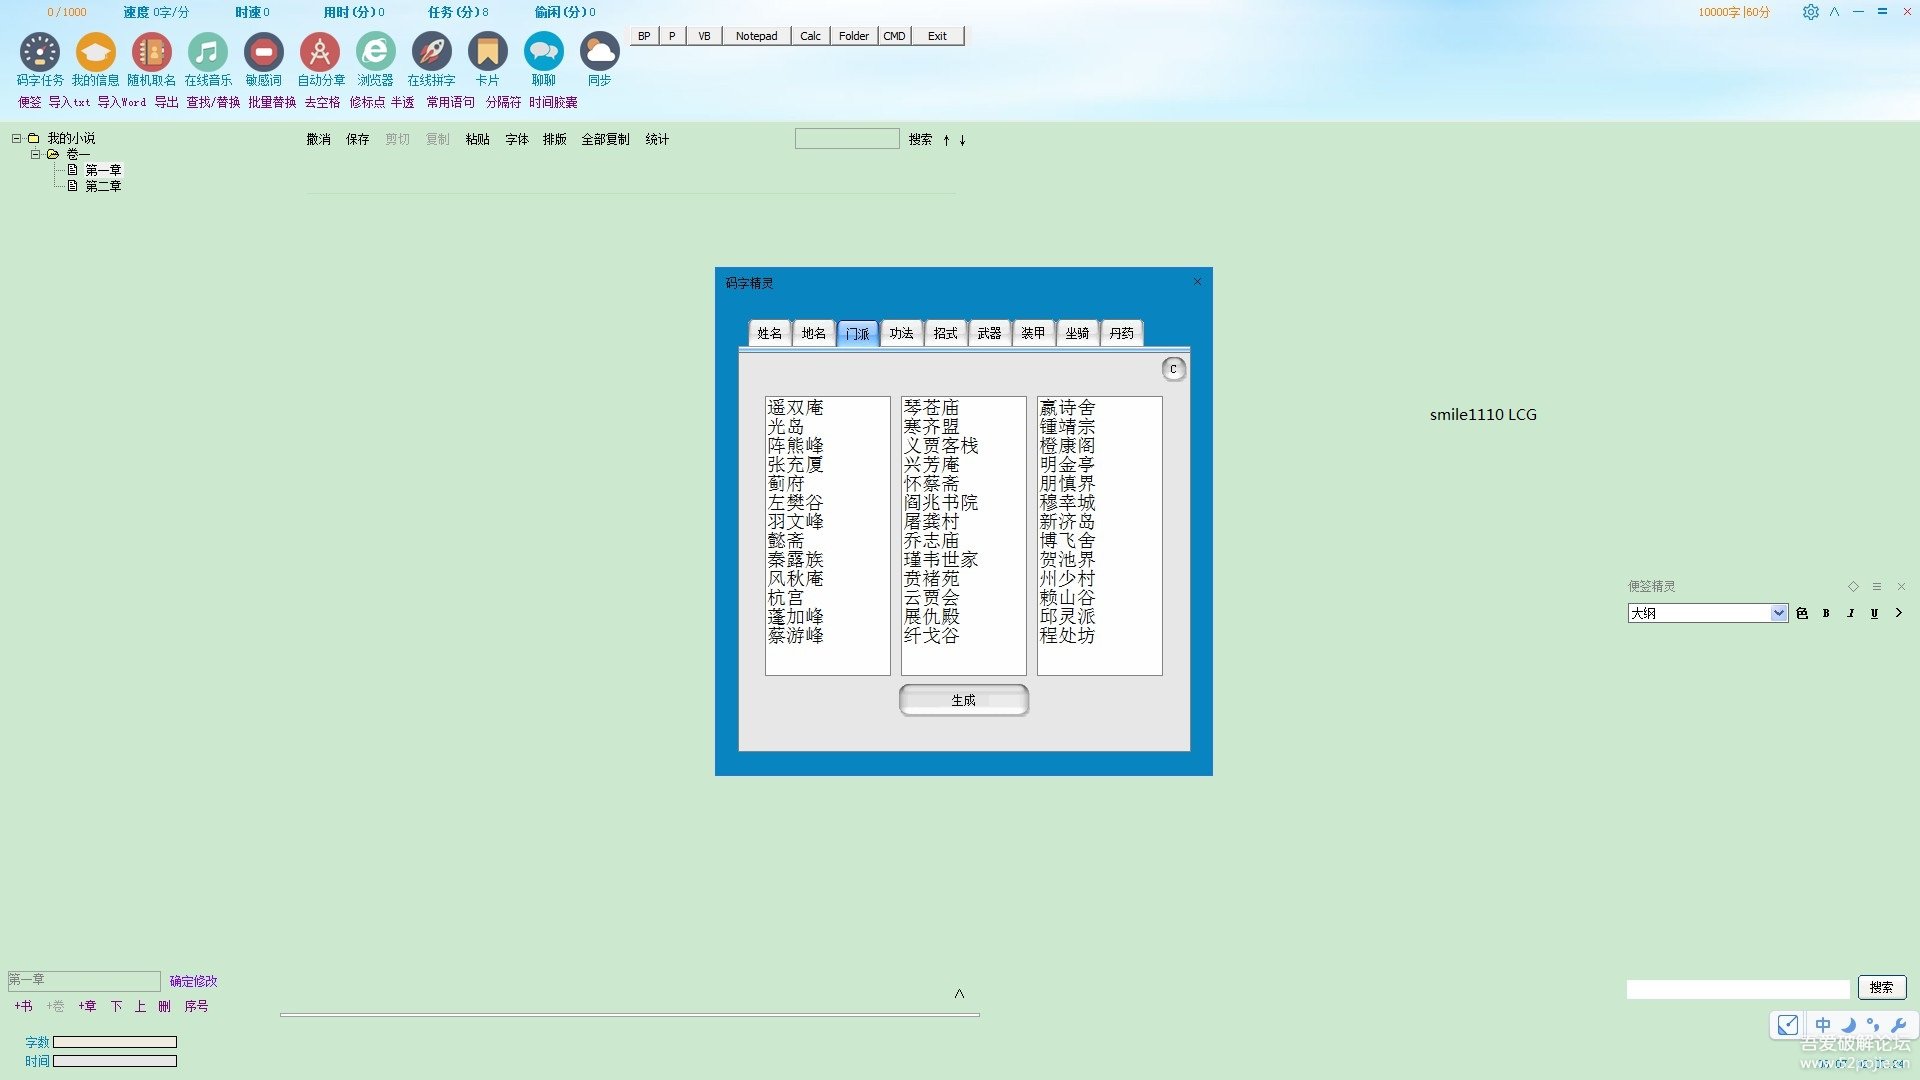Click the 确定修改 confirm link

[193, 981]
